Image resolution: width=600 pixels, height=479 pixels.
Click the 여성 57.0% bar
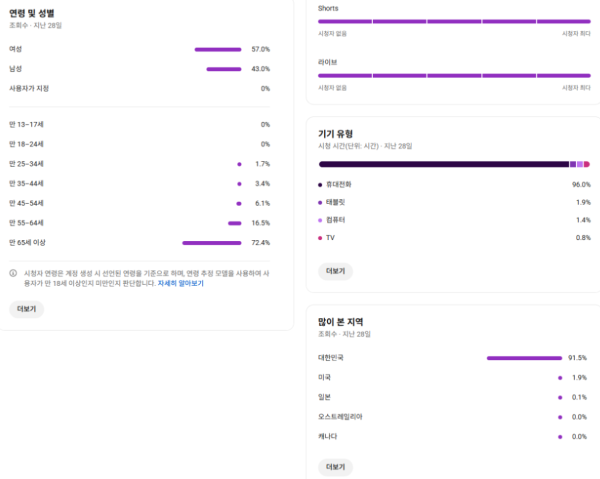pos(218,49)
